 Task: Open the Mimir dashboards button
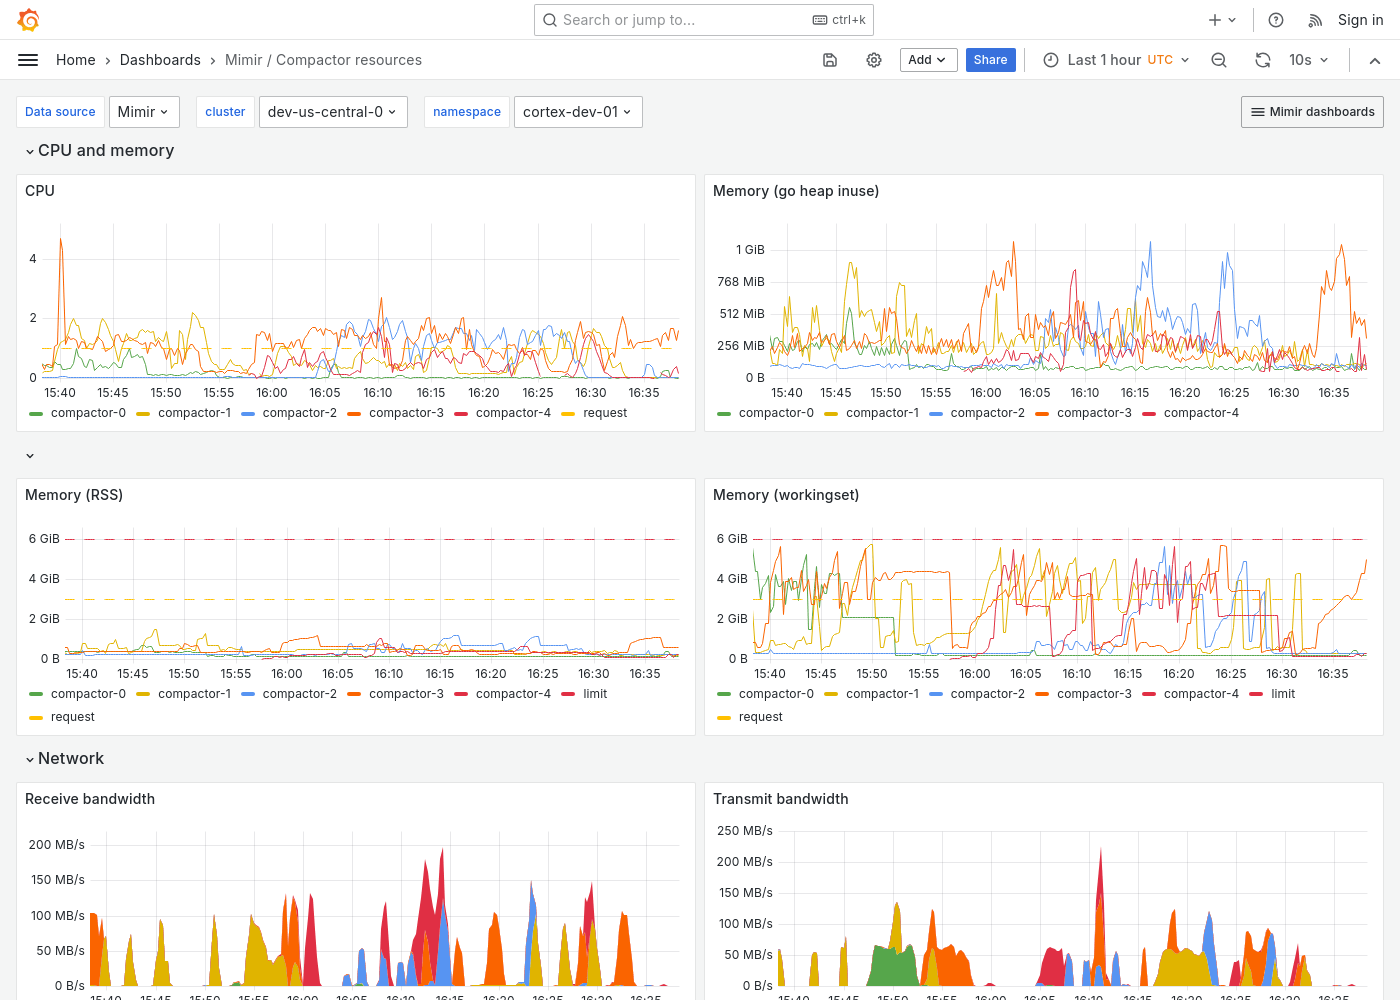(x=1311, y=111)
